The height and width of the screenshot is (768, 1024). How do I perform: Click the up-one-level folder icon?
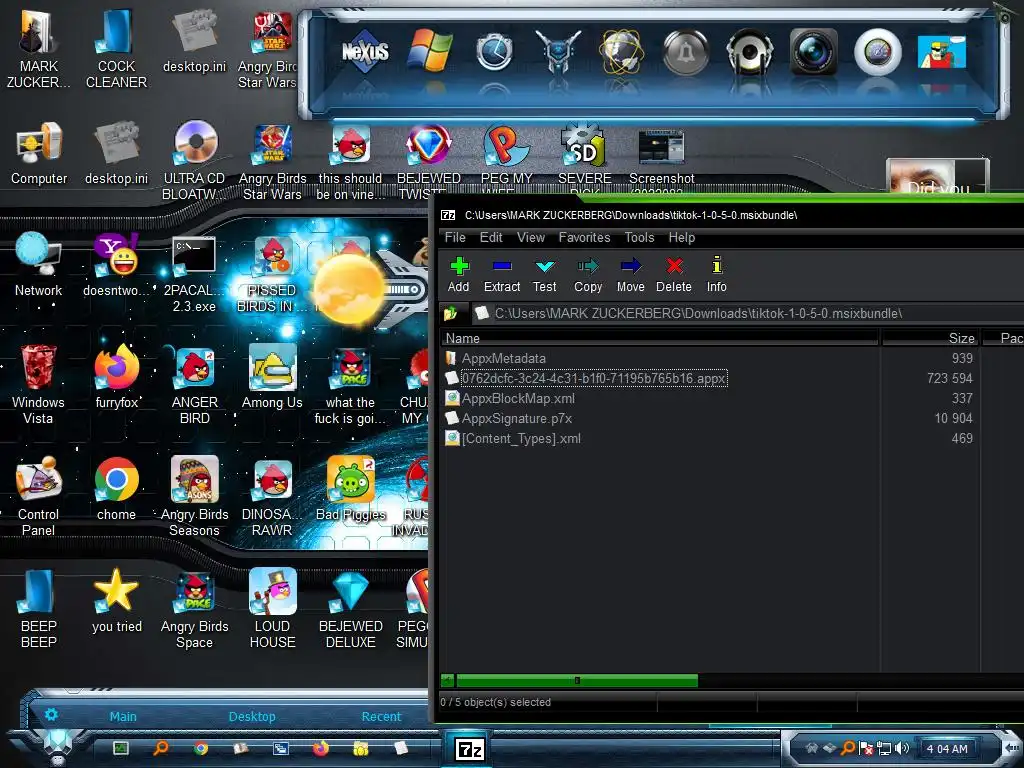coord(451,313)
